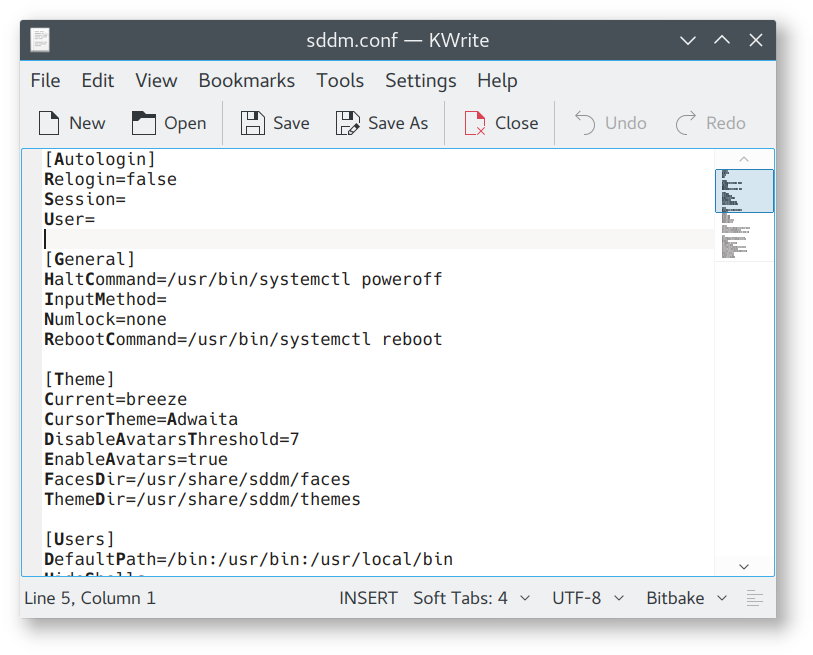The width and height of the screenshot is (813, 655).
Task: Open the Bookmarks menu
Action: pos(246,80)
